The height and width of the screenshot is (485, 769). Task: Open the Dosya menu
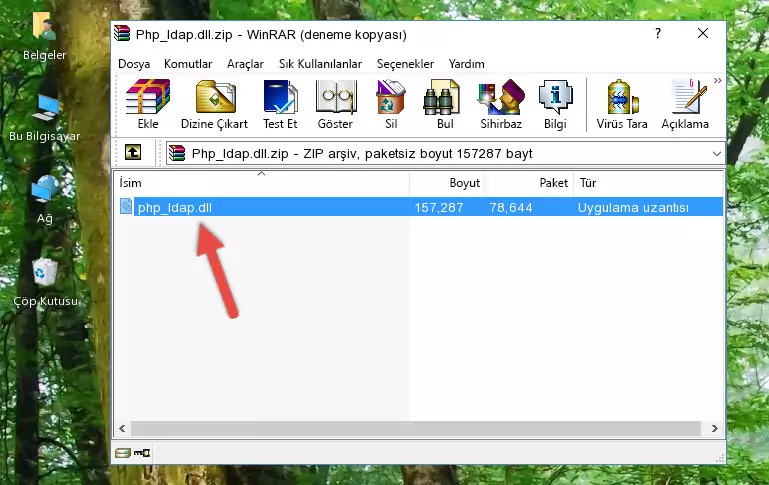[x=134, y=64]
